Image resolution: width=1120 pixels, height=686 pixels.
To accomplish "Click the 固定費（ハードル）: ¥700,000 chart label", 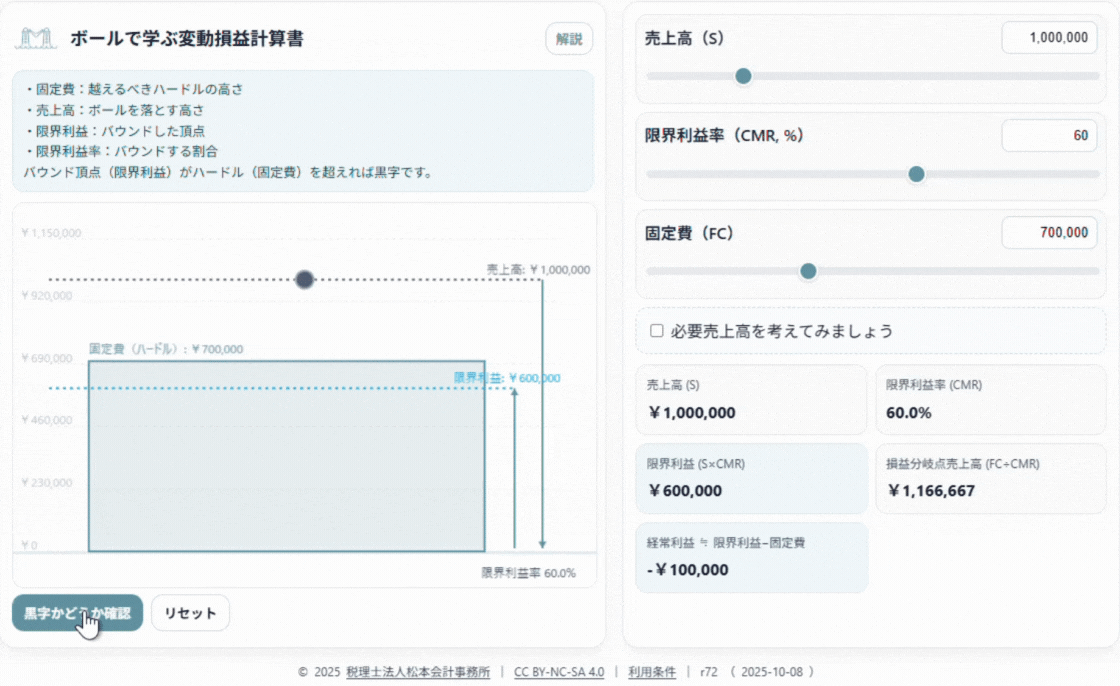I will (166, 349).
